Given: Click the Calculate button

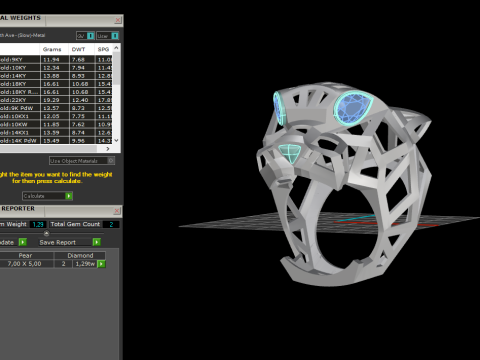Looking at the screenshot, I should (x=47, y=196).
